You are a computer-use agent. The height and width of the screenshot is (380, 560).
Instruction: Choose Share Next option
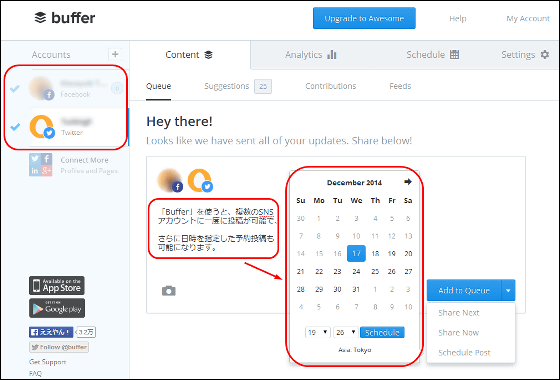click(459, 313)
